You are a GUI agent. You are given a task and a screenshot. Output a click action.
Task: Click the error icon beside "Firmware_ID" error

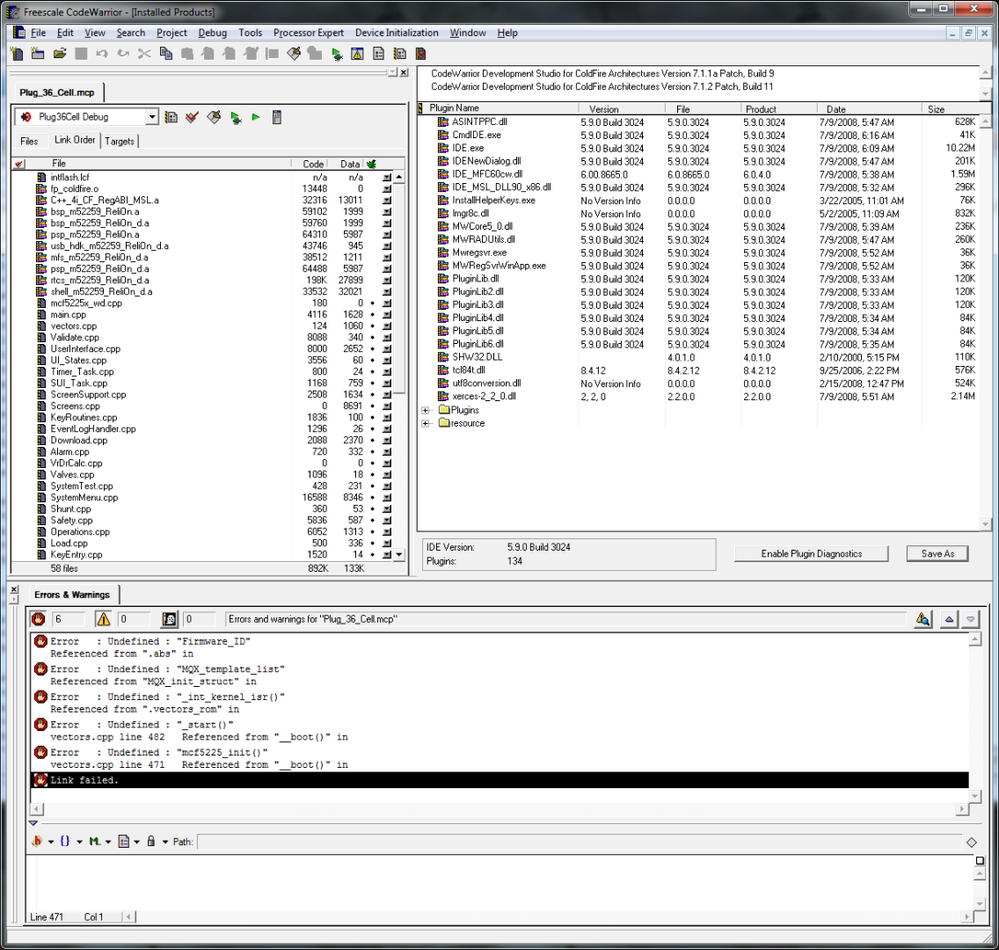41,641
